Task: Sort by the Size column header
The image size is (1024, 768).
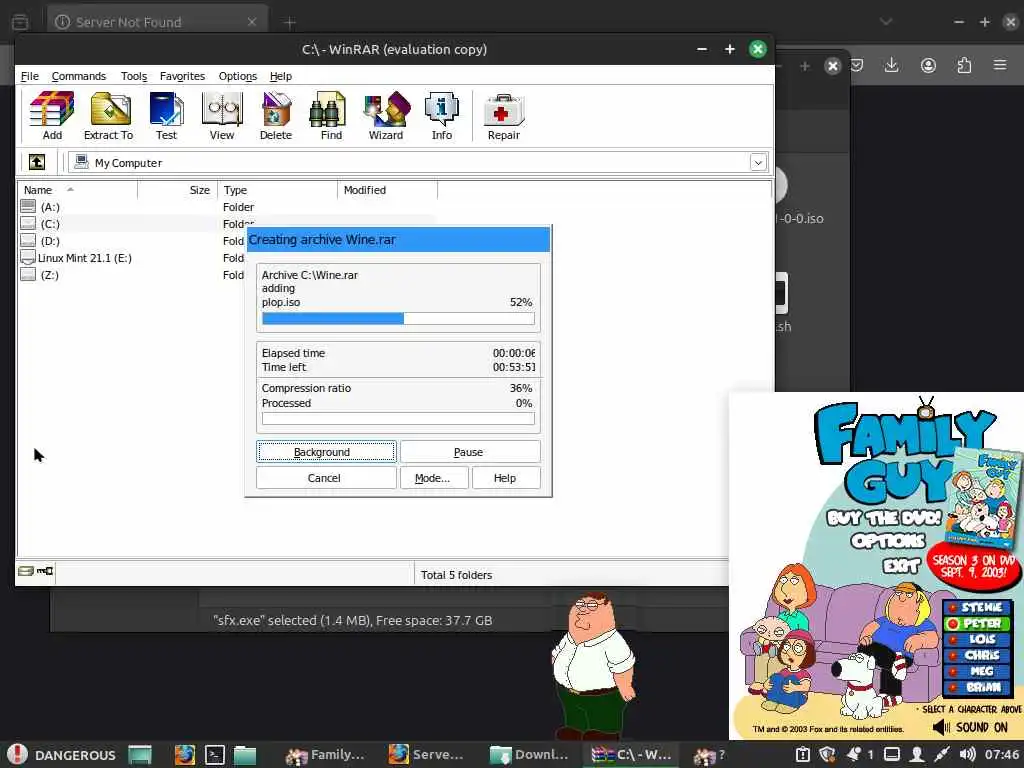Action: tap(177, 190)
